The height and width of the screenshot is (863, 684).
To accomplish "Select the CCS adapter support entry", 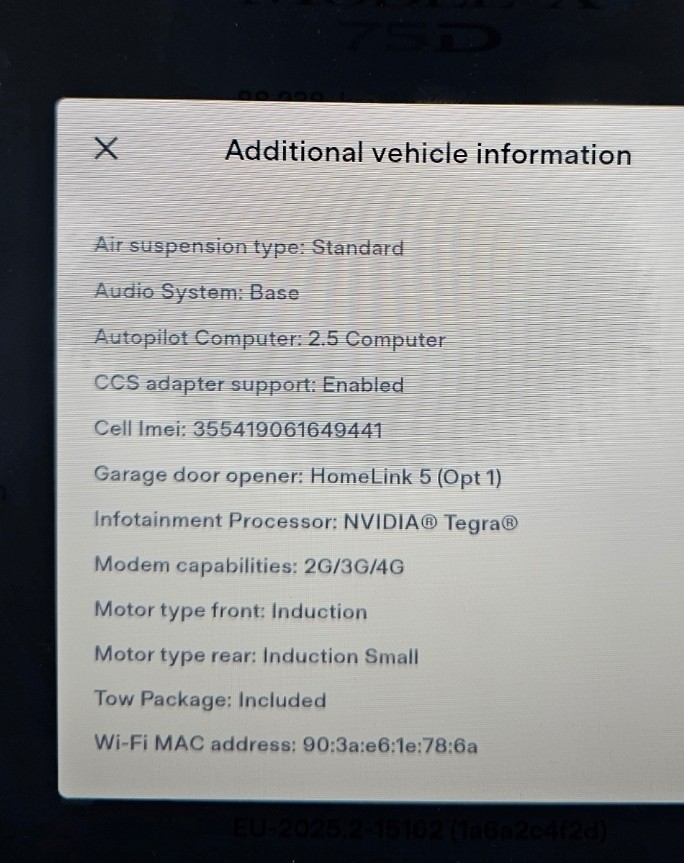I will 249,384.
